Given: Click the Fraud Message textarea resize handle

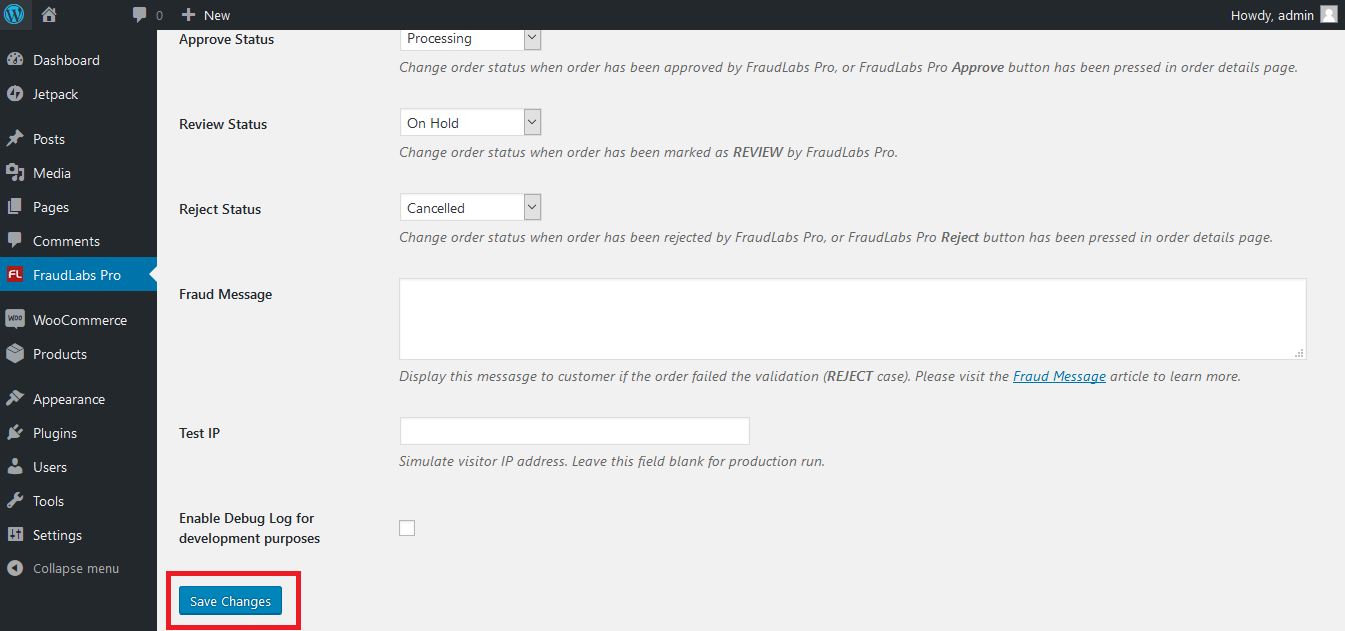Looking at the screenshot, I should 1299,353.
